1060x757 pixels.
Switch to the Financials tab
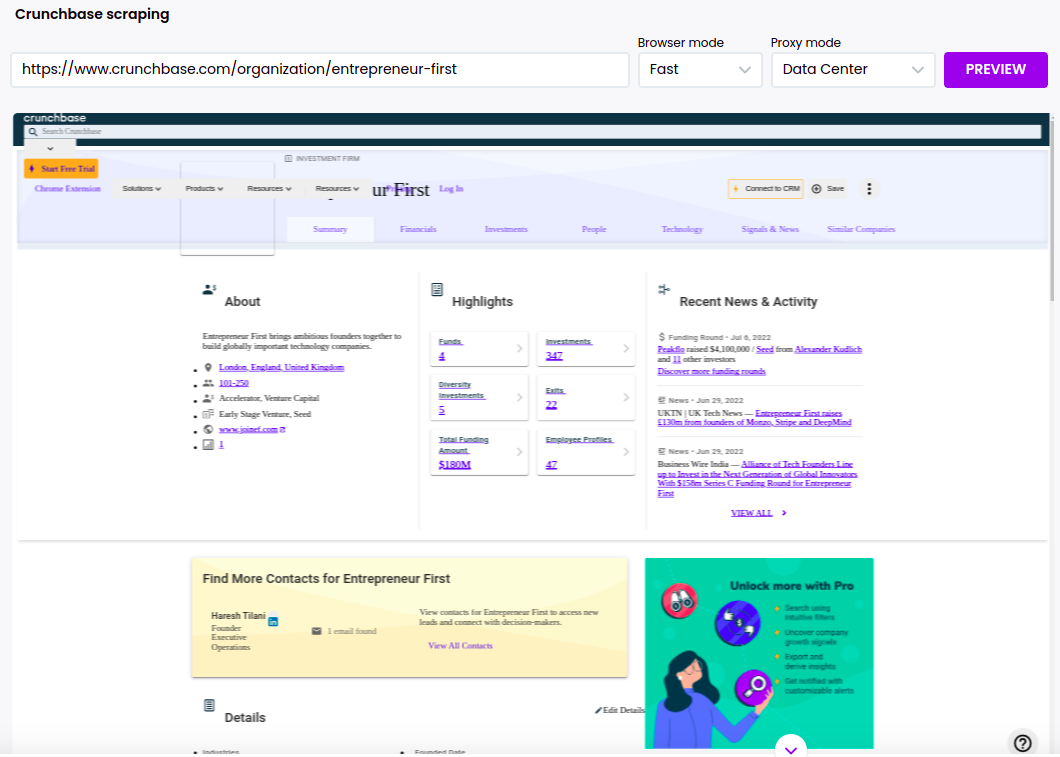click(x=418, y=229)
